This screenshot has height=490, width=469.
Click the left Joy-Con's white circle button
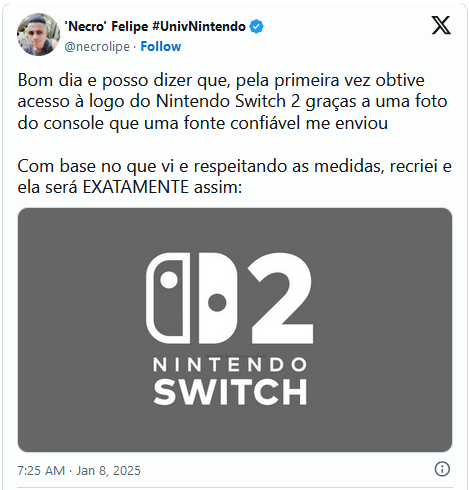tap(169, 279)
